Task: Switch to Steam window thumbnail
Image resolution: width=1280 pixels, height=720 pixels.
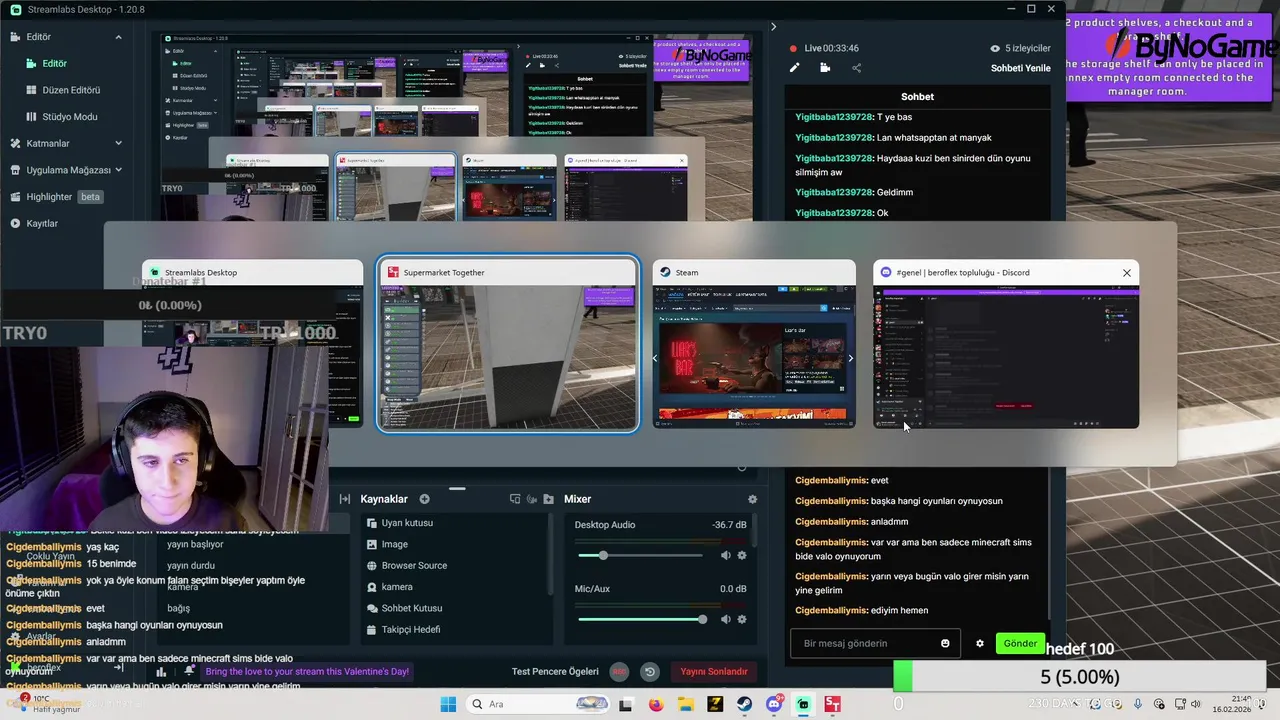Action: (754, 344)
